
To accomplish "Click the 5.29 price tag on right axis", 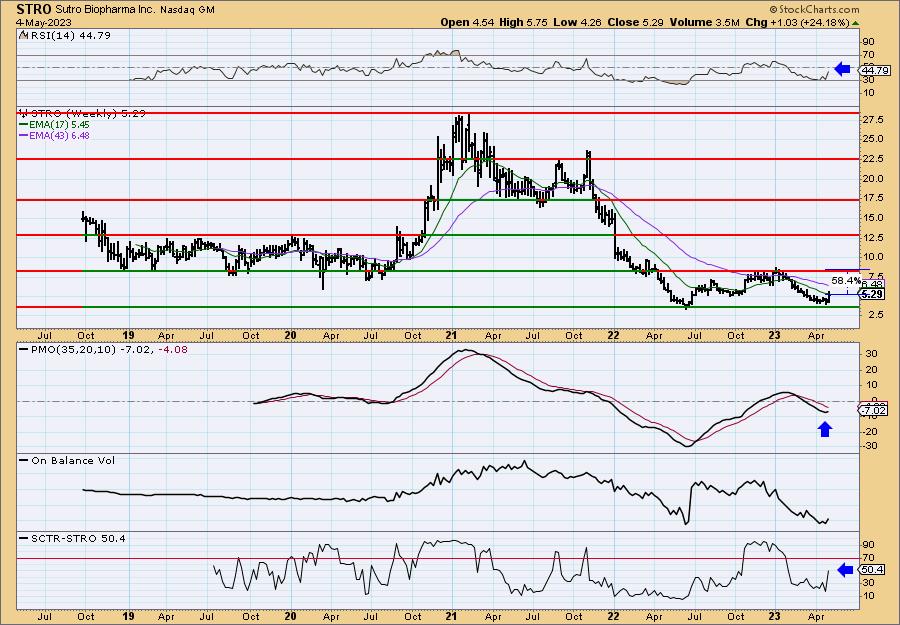I will (x=873, y=294).
